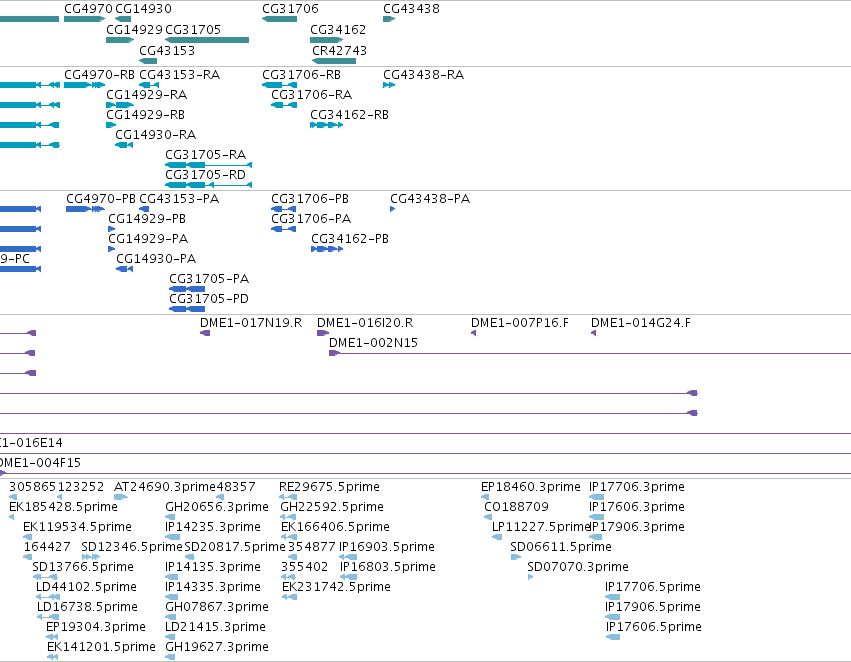Screen dimensions: 851x662
Task: Click EST EK166406.5prime
Action: point(289,537)
